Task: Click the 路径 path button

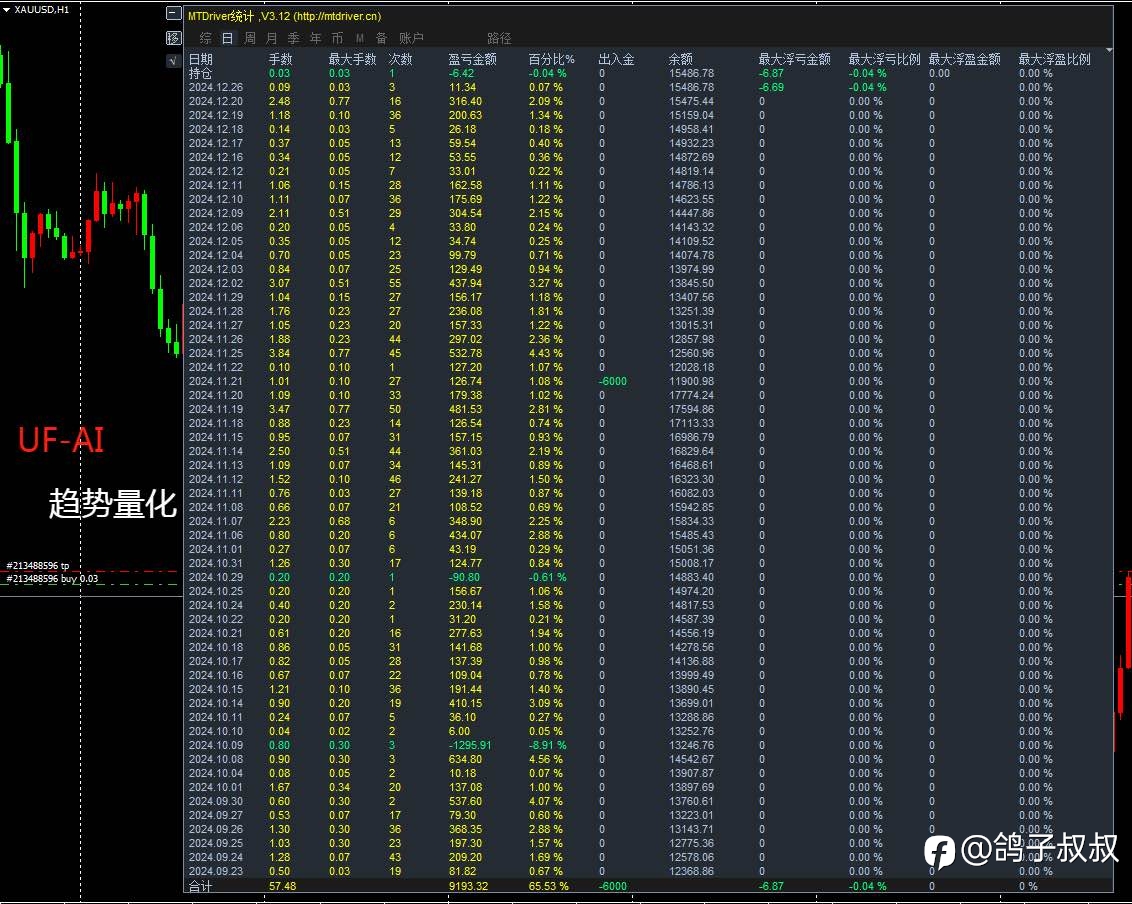Action: 499,38
